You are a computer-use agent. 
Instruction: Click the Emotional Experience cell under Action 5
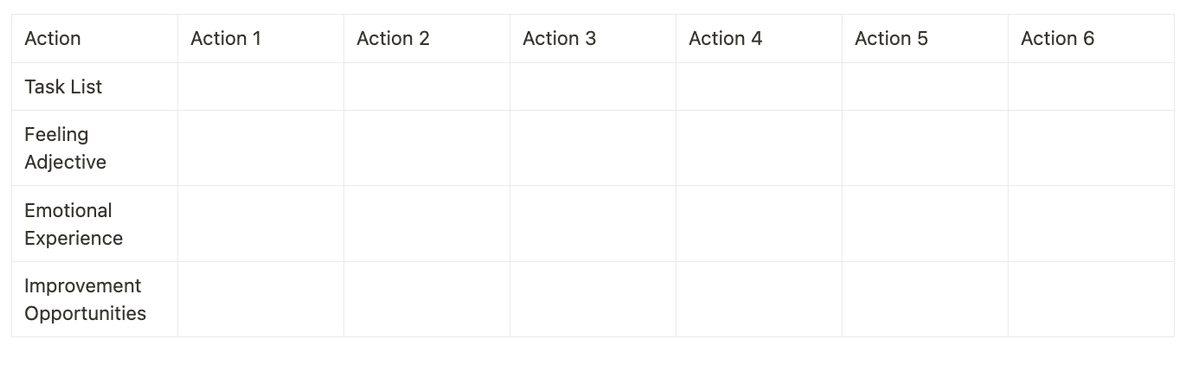[x=925, y=224]
